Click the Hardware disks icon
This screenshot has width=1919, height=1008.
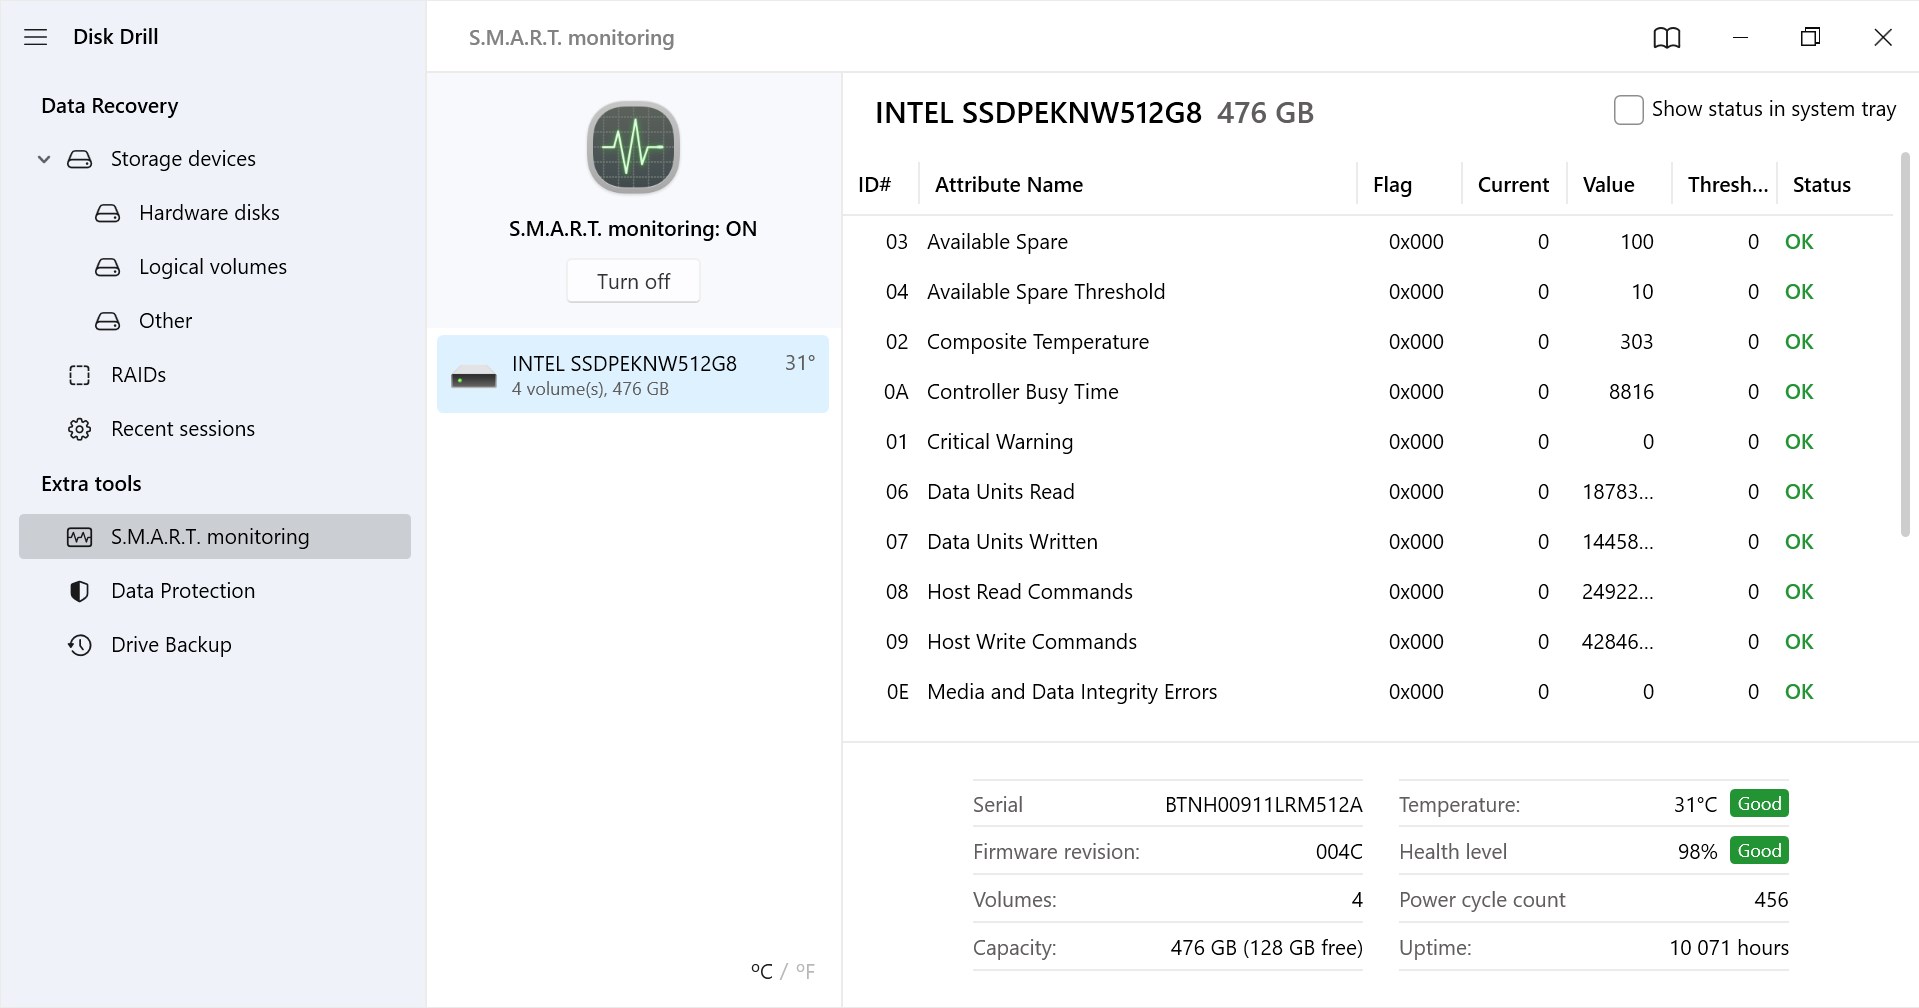(x=108, y=213)
